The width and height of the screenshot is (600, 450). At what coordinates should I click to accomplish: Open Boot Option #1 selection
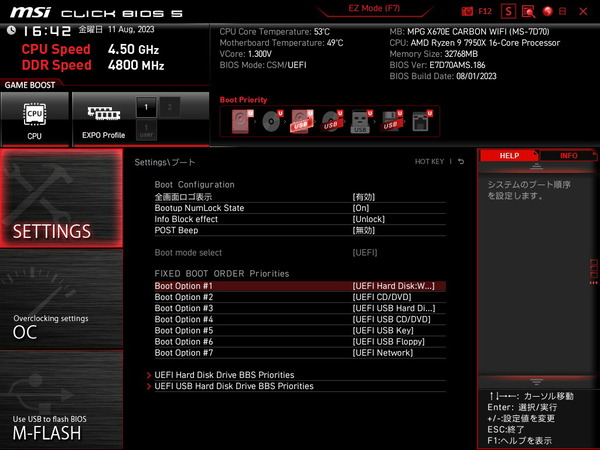(300, 286)
